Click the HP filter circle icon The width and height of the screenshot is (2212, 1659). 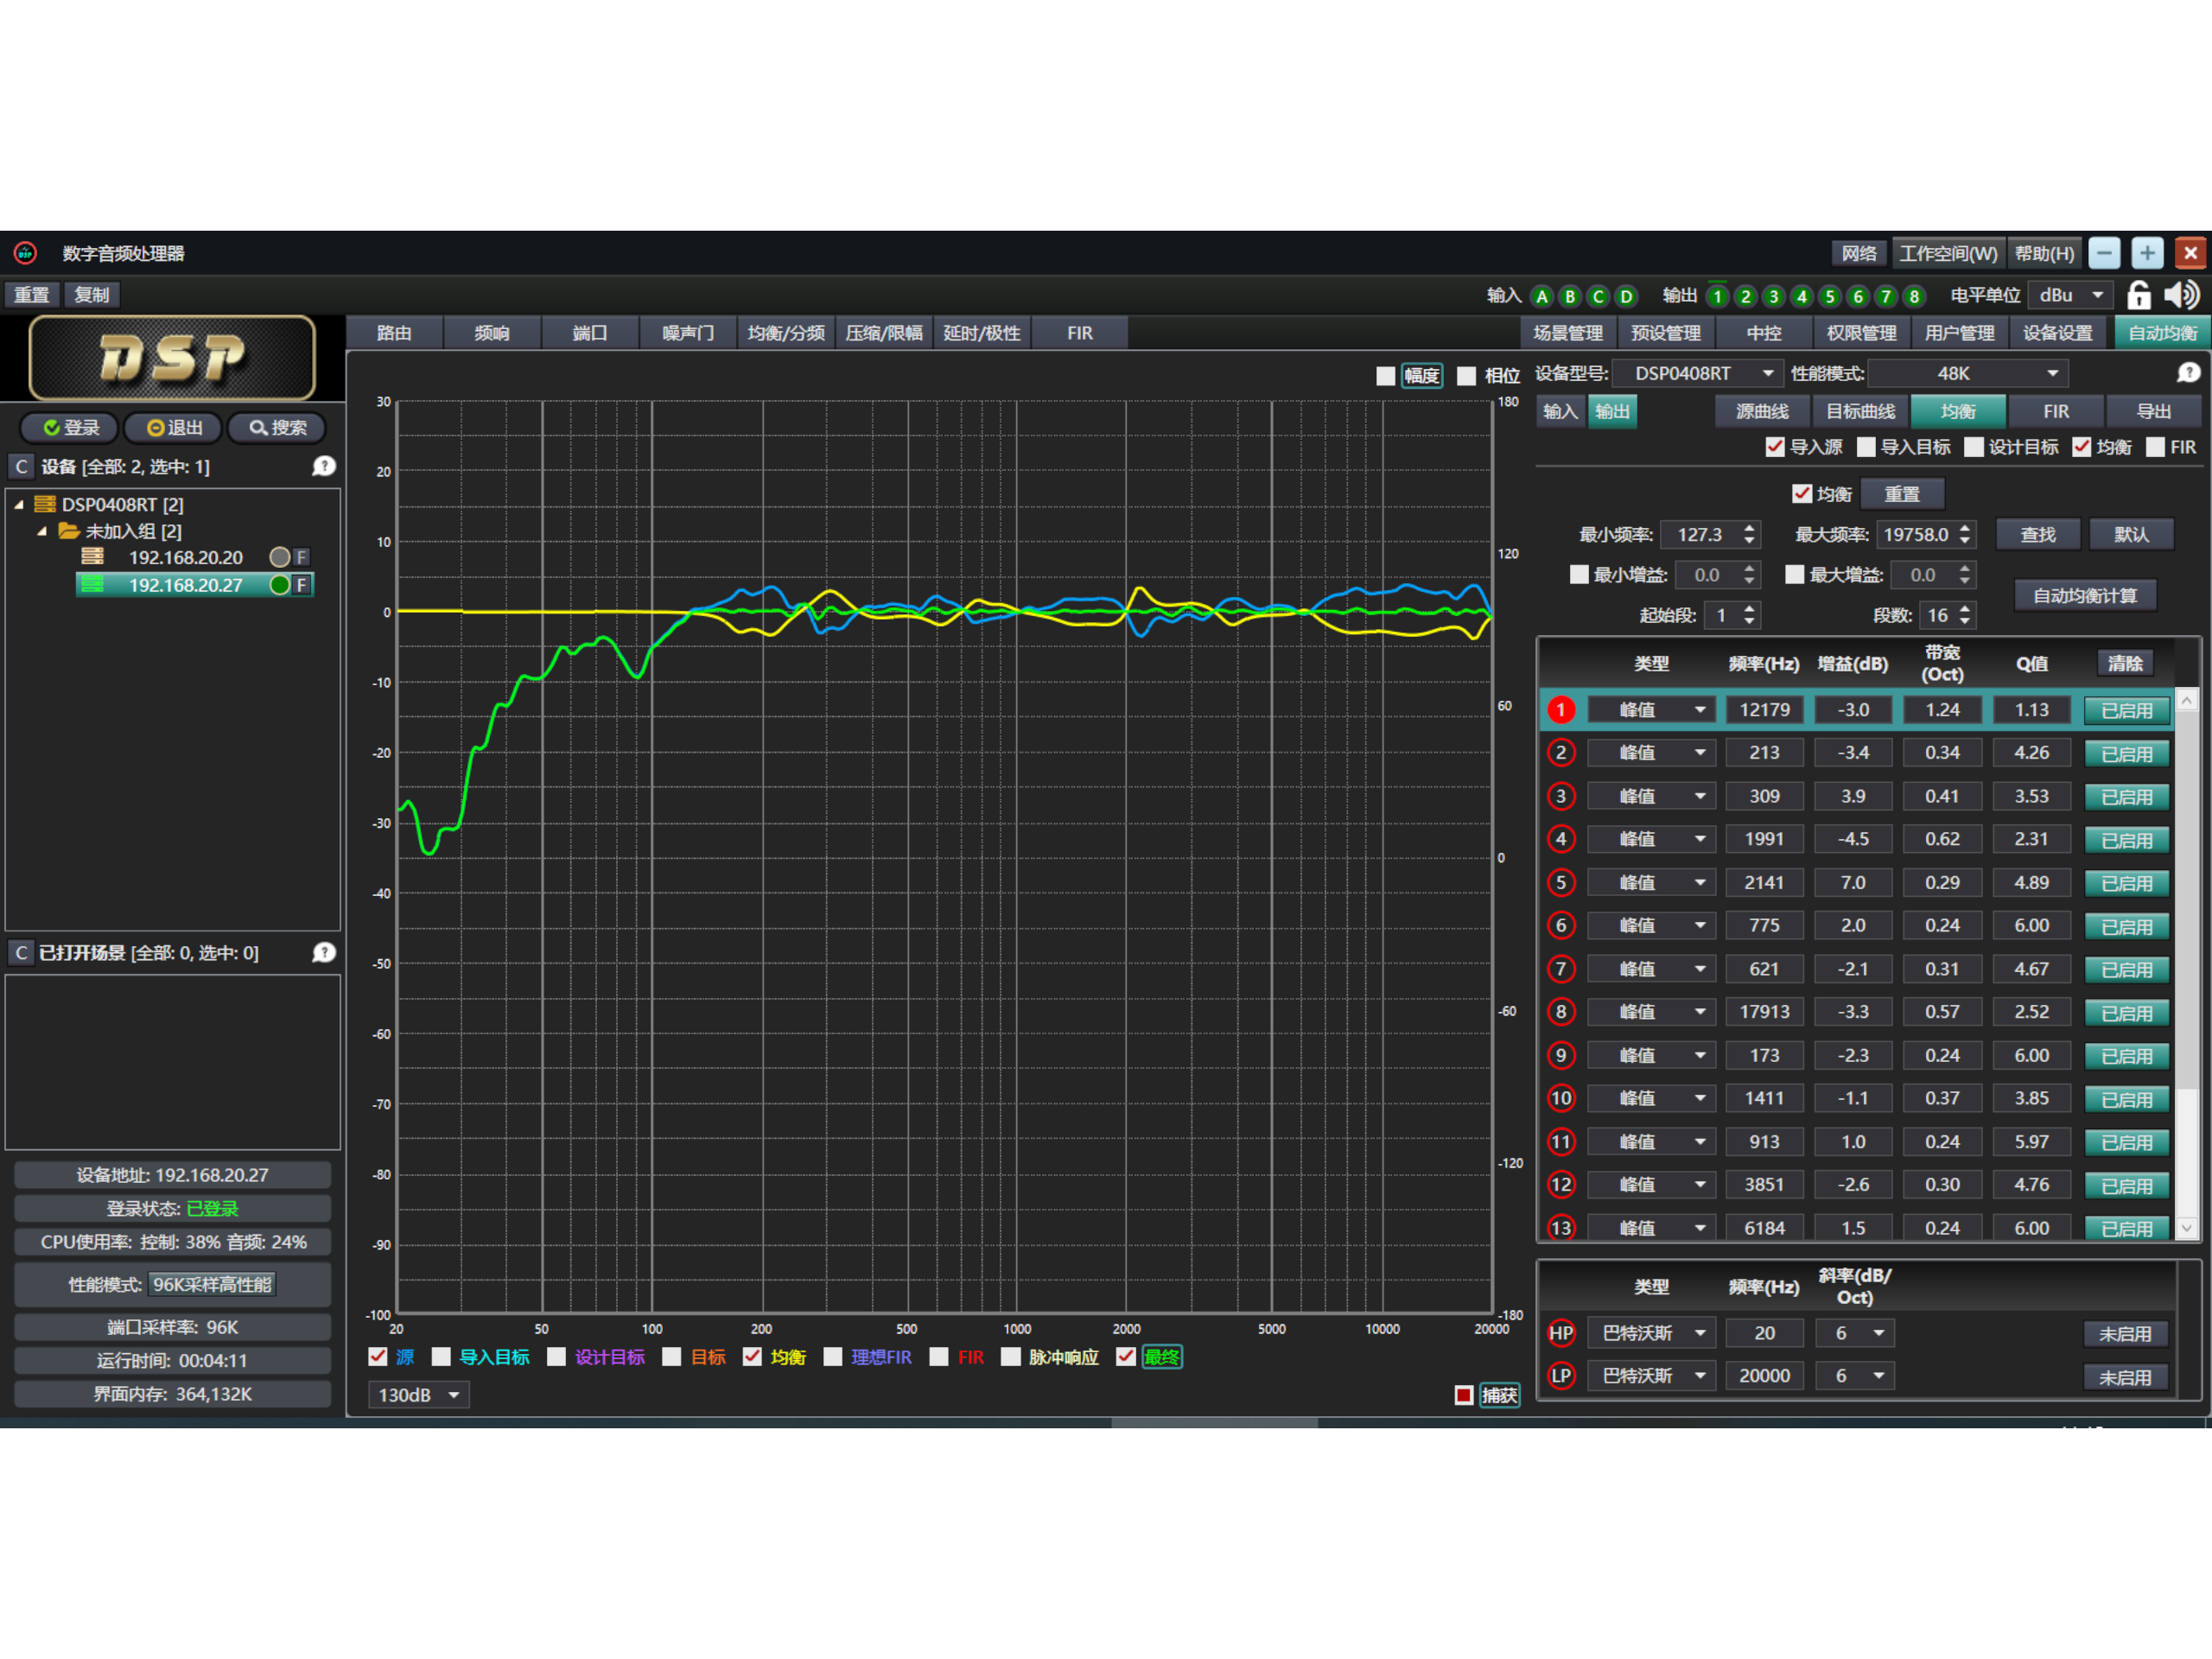click(1561, 1333)
